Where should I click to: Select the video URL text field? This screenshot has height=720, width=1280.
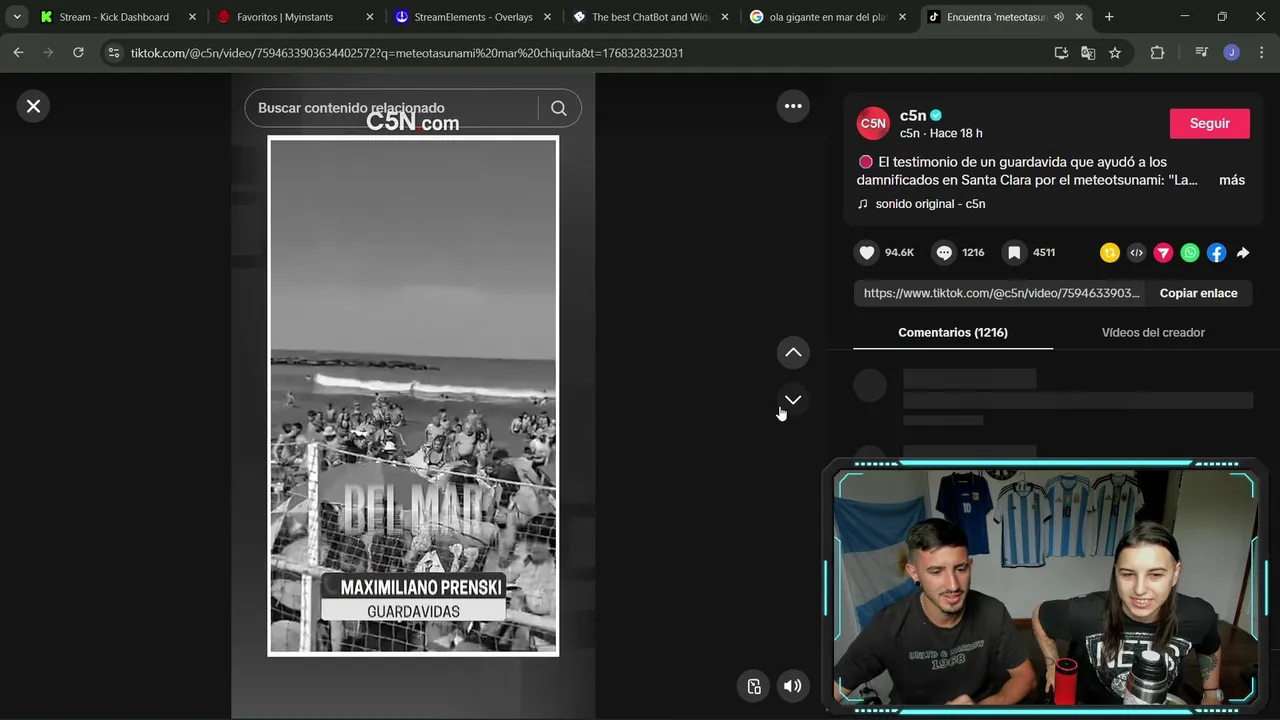click(x=1001, y=293)
